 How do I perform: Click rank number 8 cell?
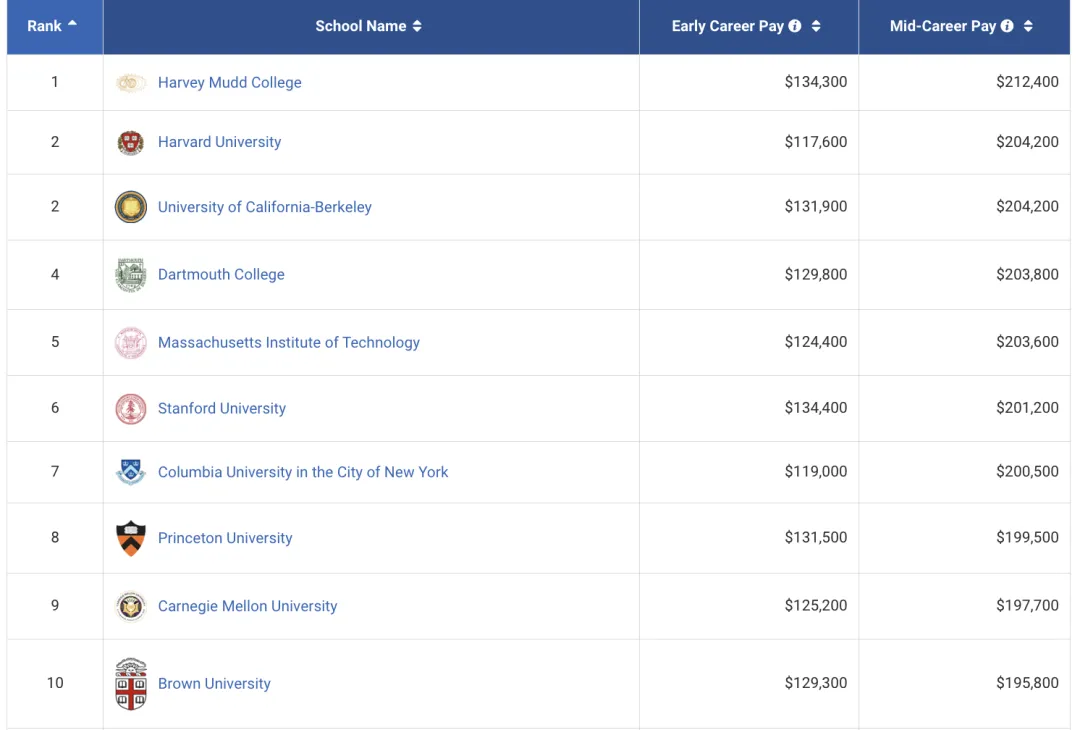tap(55, 538)
